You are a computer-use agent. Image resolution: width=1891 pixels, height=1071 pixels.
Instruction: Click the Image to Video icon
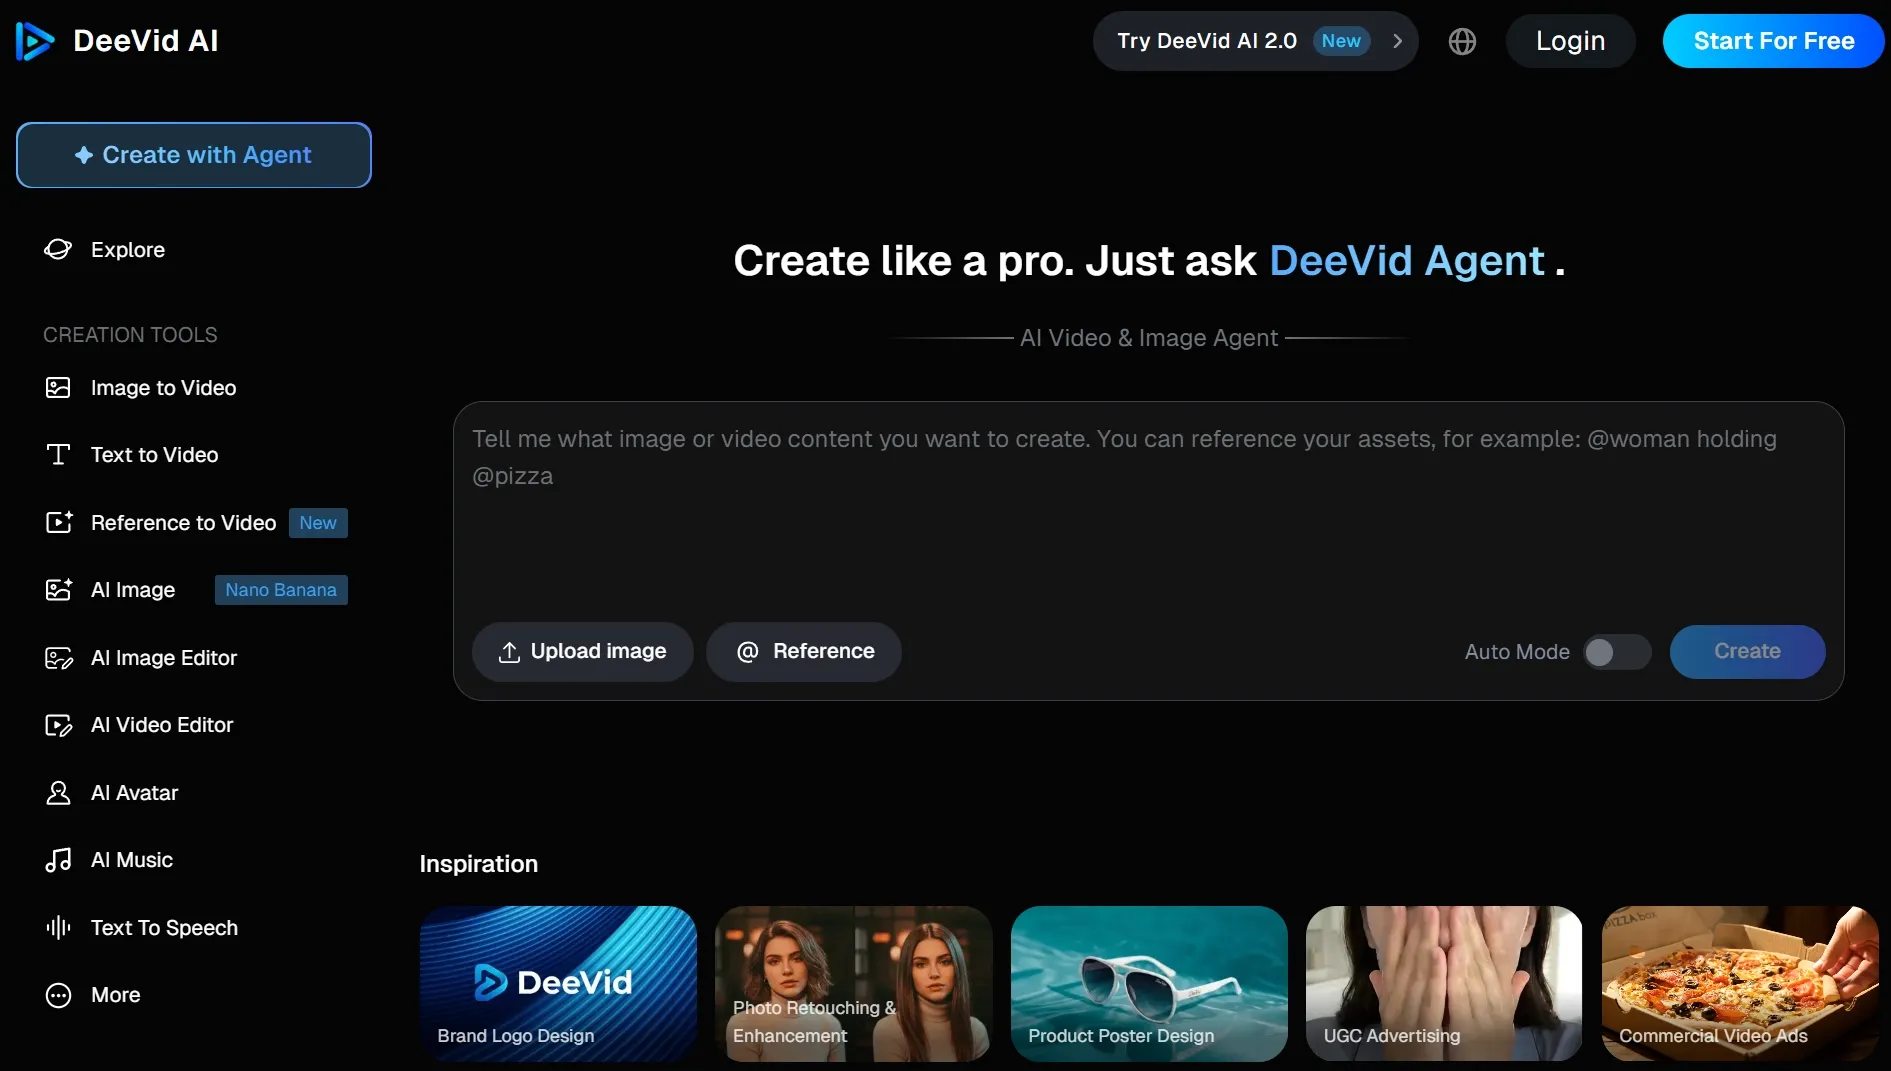(58, 388)
